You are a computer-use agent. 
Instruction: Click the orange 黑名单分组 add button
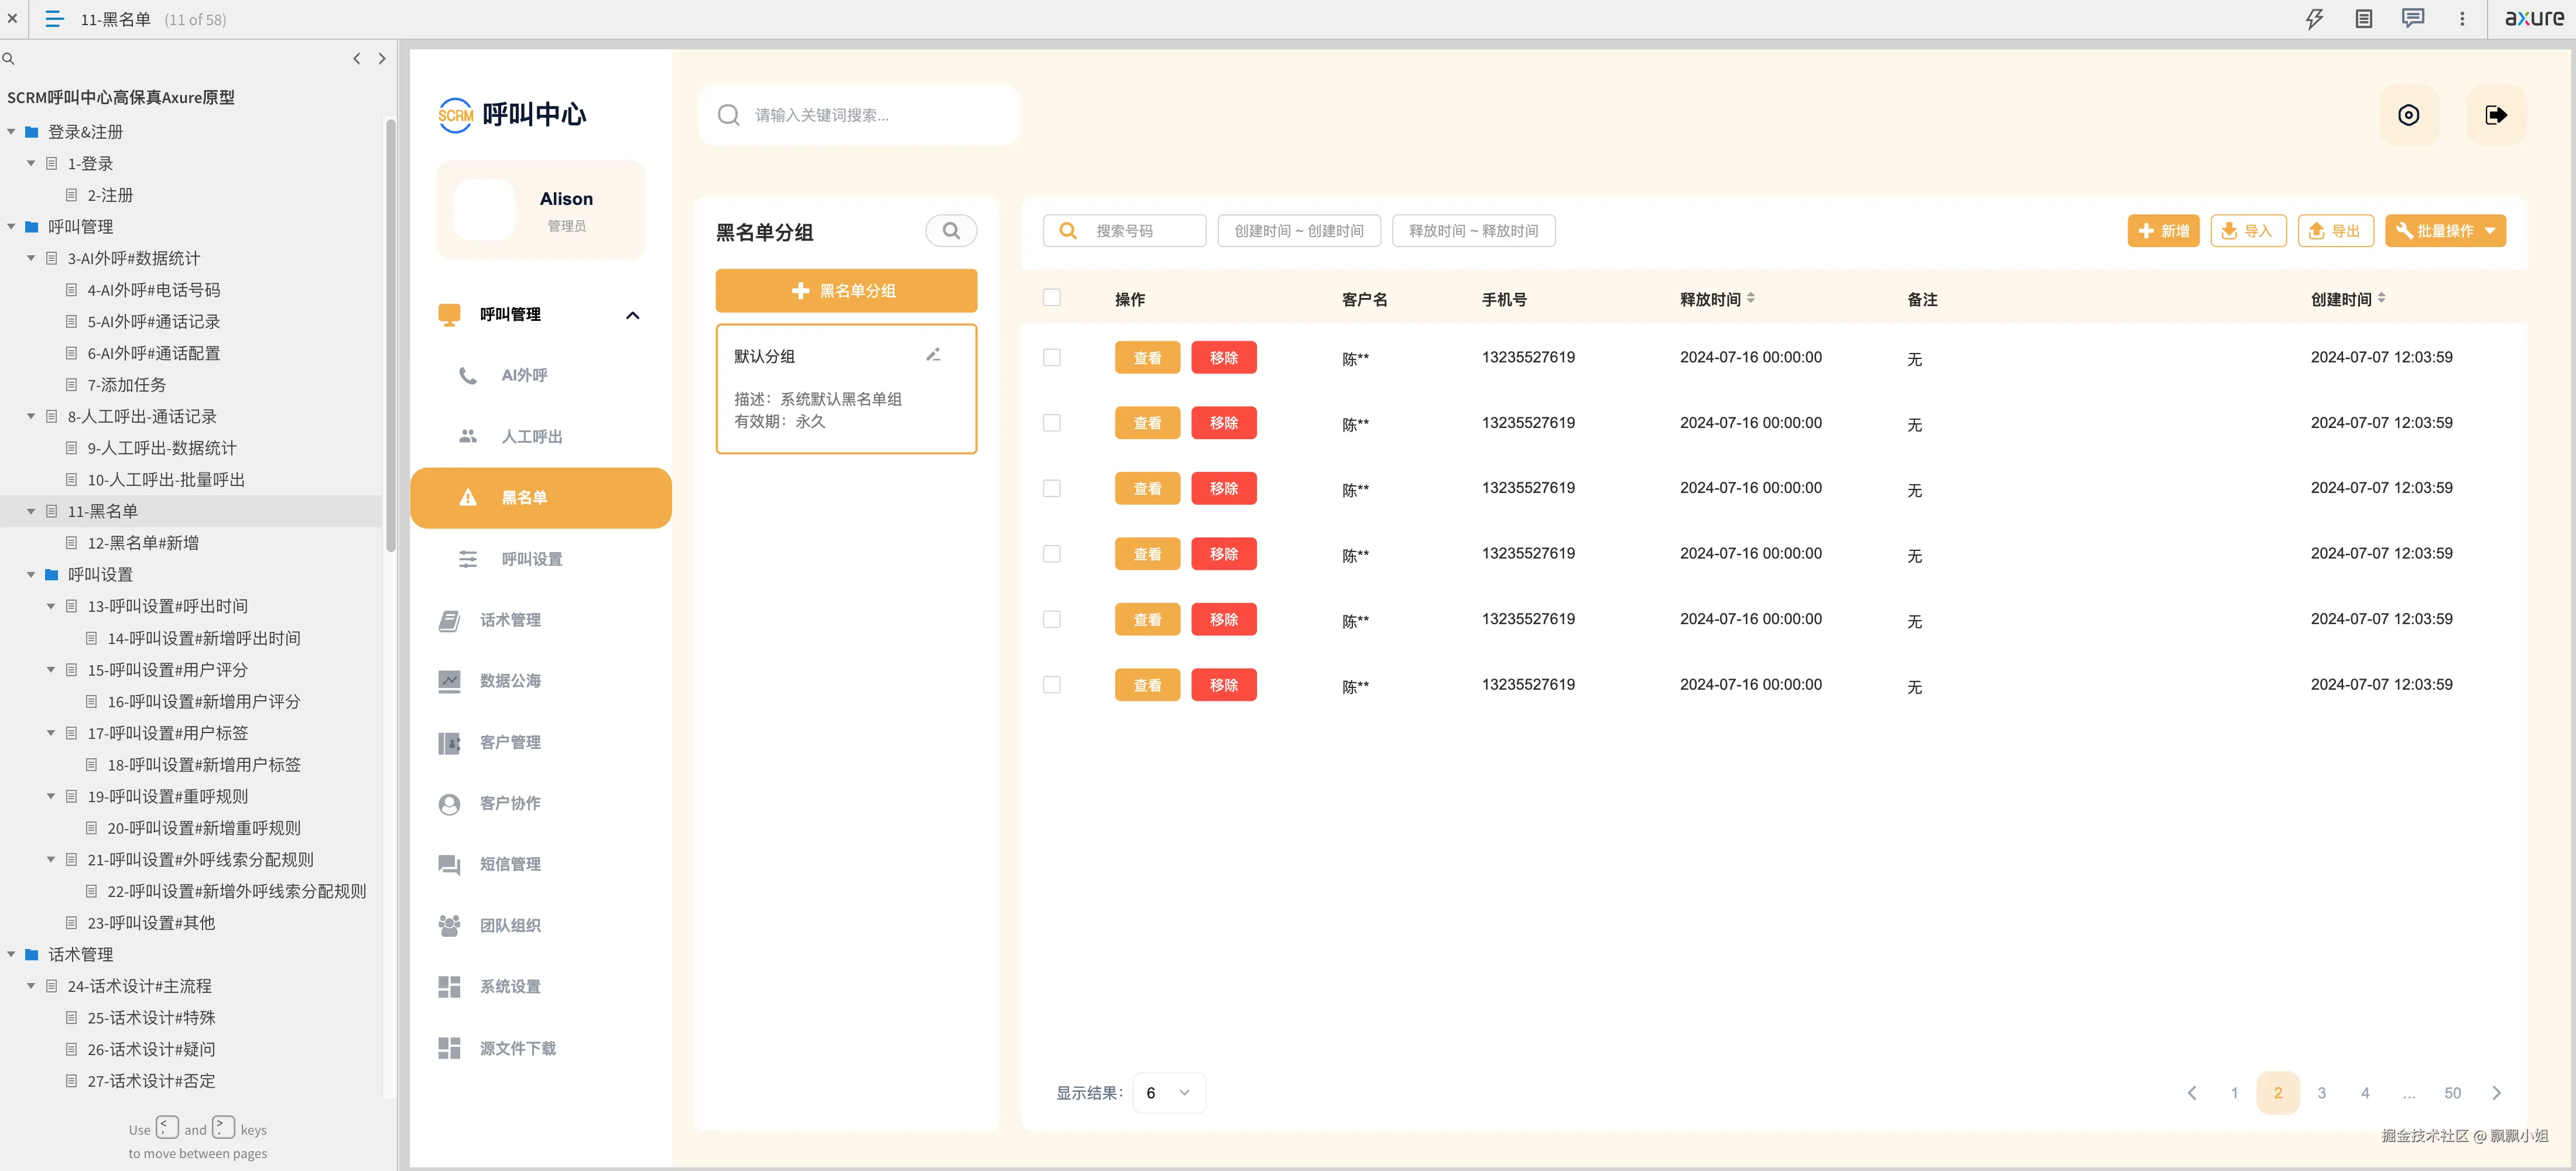(845, 291)
